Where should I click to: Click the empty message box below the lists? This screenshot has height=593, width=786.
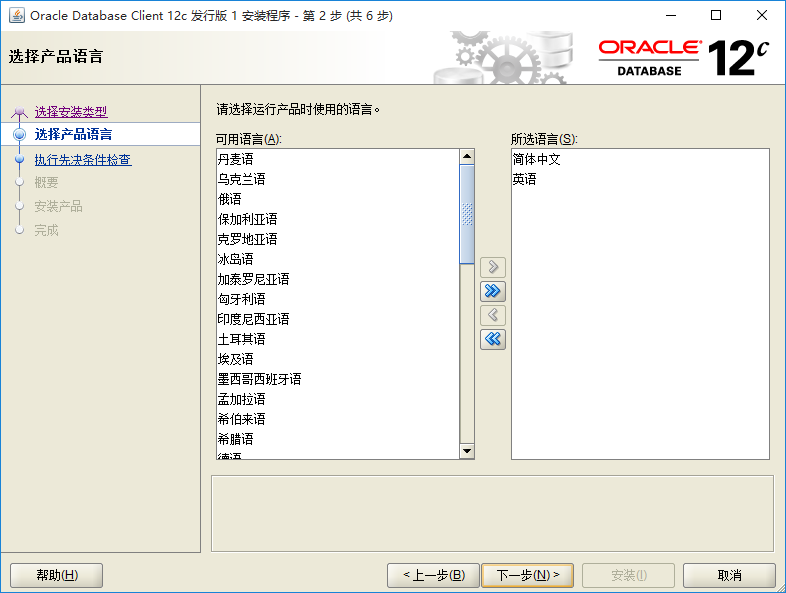tap(492, 513)
